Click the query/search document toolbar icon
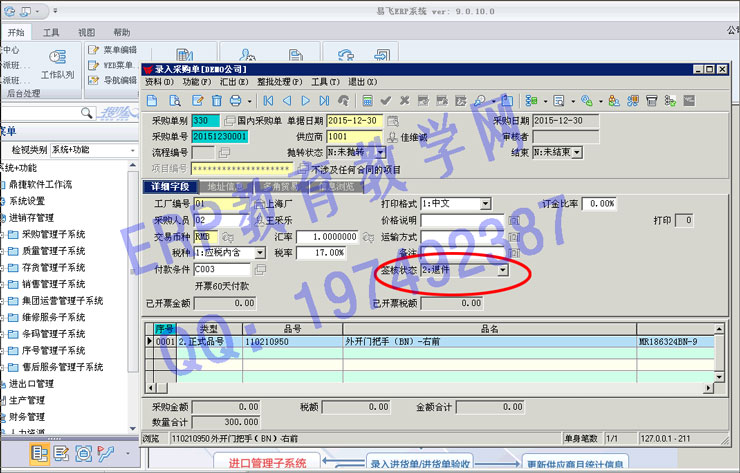 pos(175,101)
